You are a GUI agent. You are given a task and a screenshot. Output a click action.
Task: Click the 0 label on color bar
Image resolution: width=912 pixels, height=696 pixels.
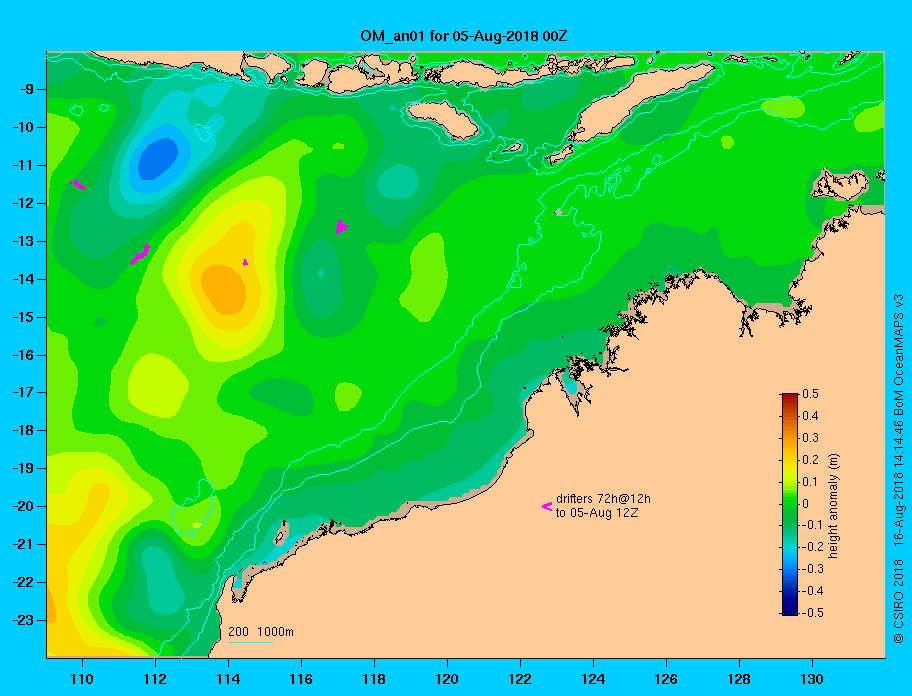(x=806, y=504)
